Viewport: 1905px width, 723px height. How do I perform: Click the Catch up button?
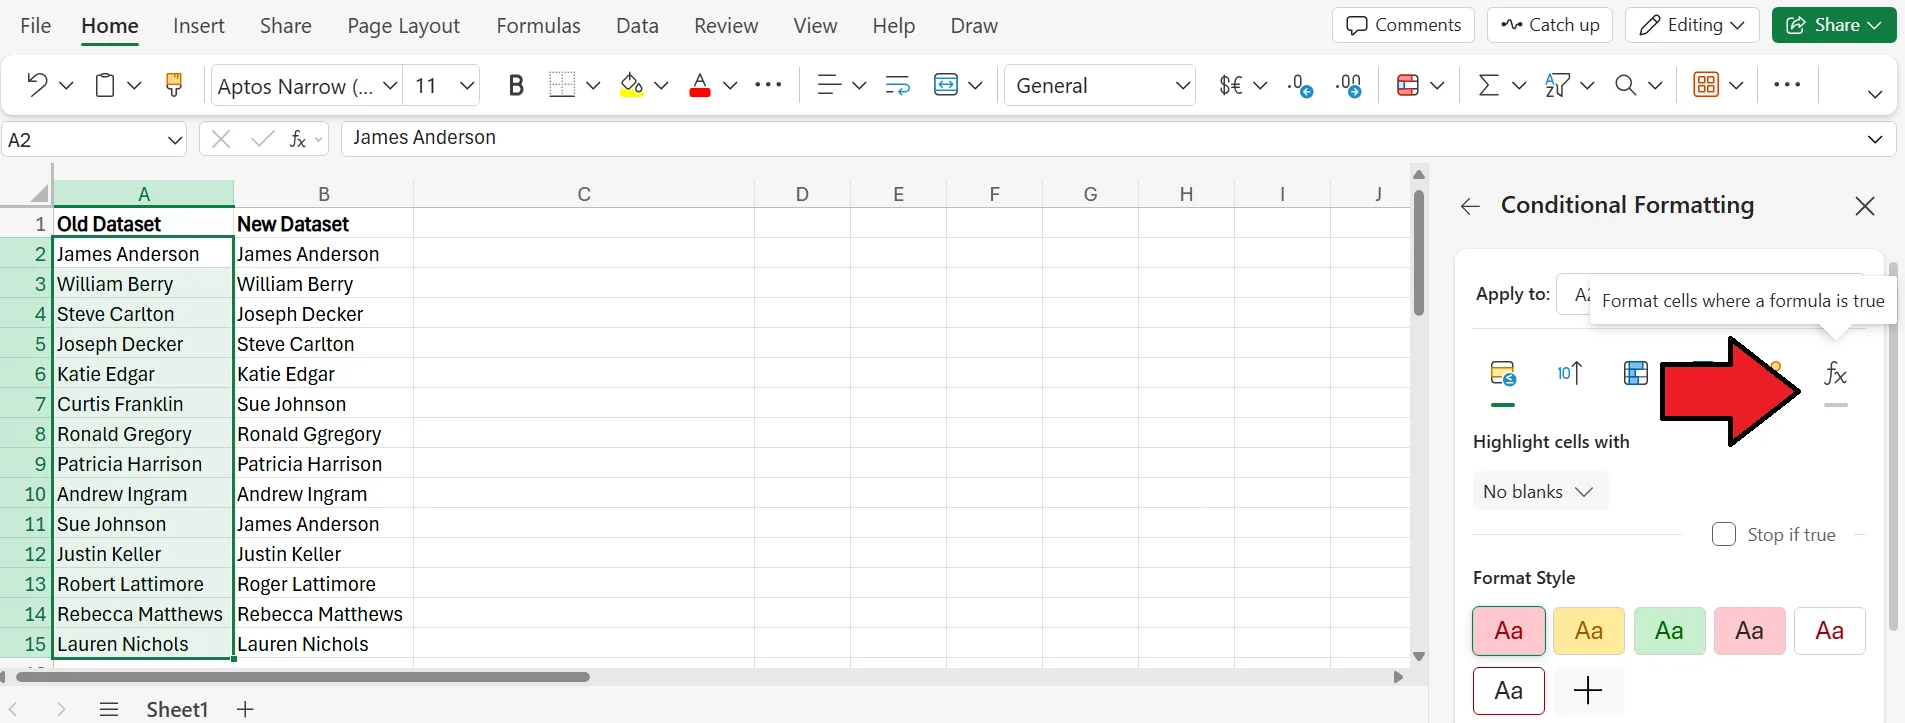[x=1550, y=25]
